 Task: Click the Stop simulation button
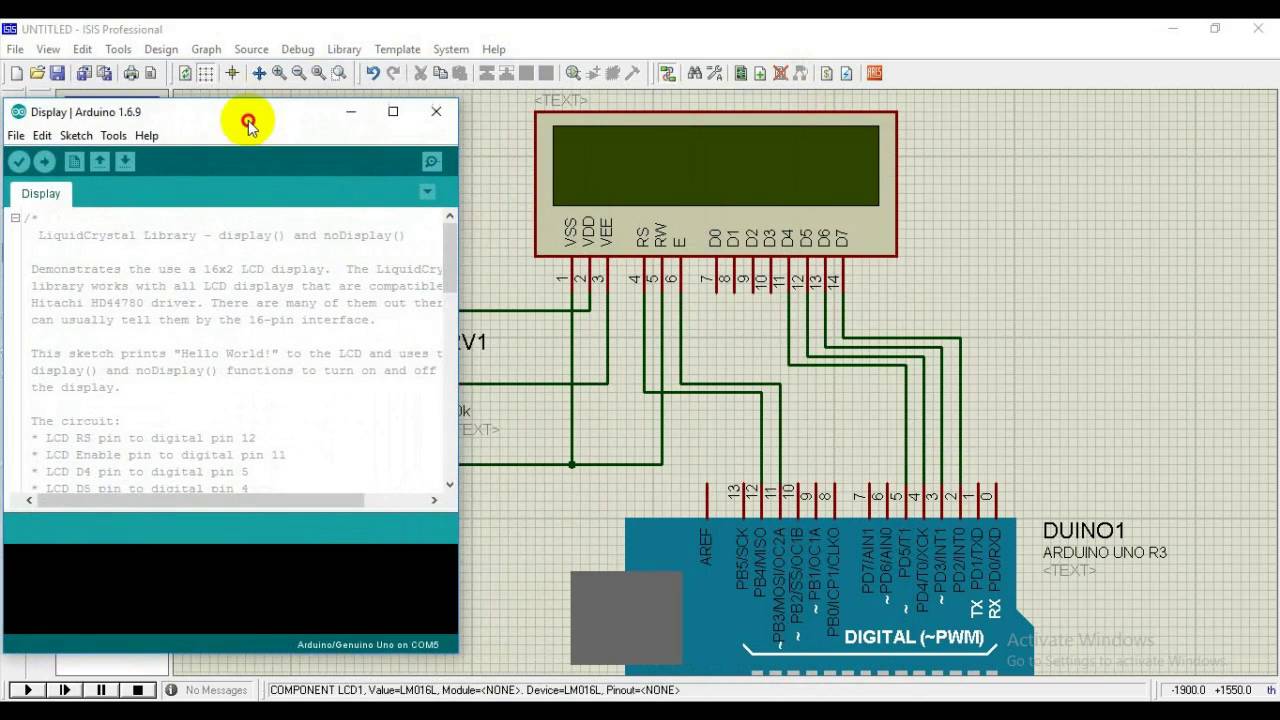tap(138, 690)
